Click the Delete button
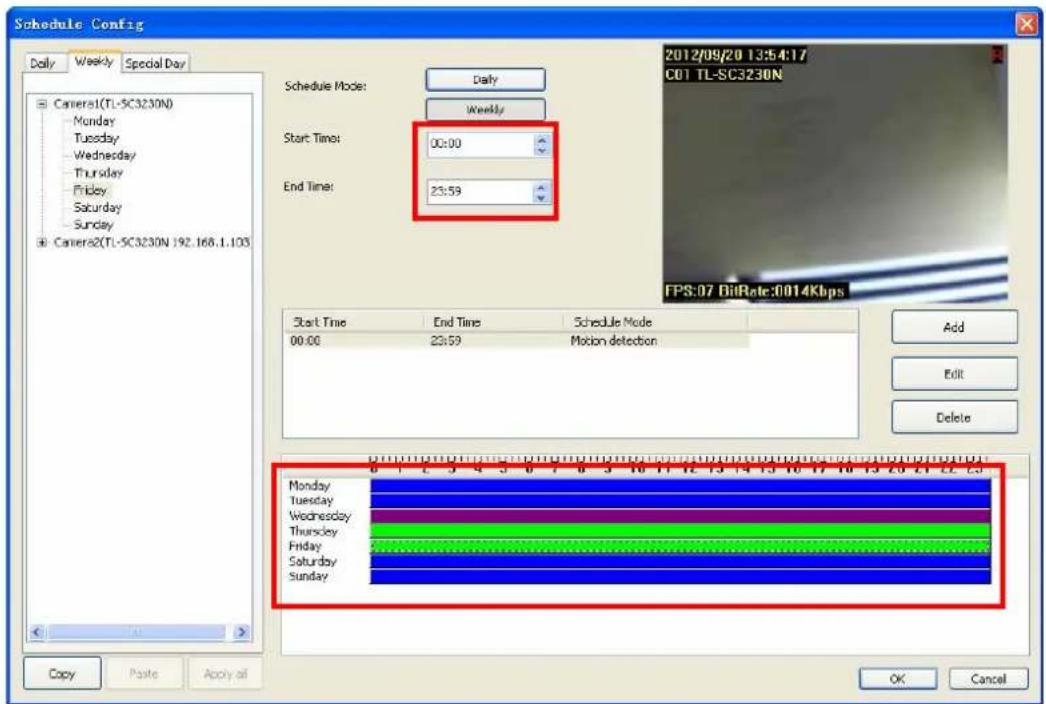Screen dimensions: 1046x704 click(x=954, y=418)
